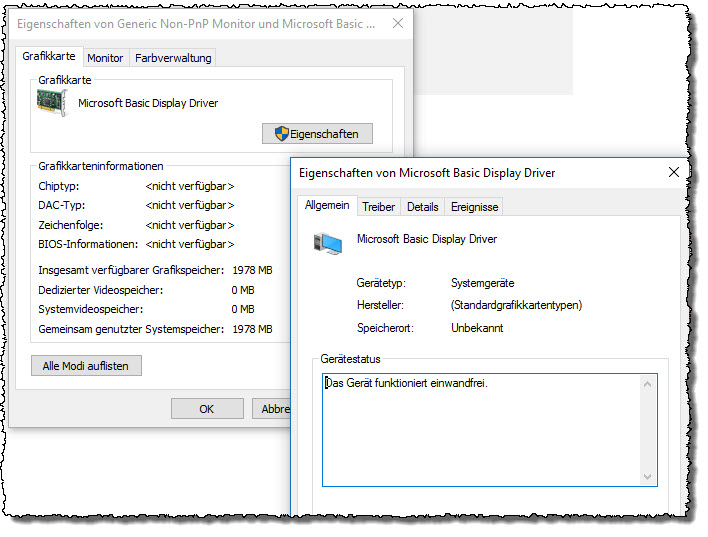Click inside the Gerätestatus text box

(x=490, y=430)
